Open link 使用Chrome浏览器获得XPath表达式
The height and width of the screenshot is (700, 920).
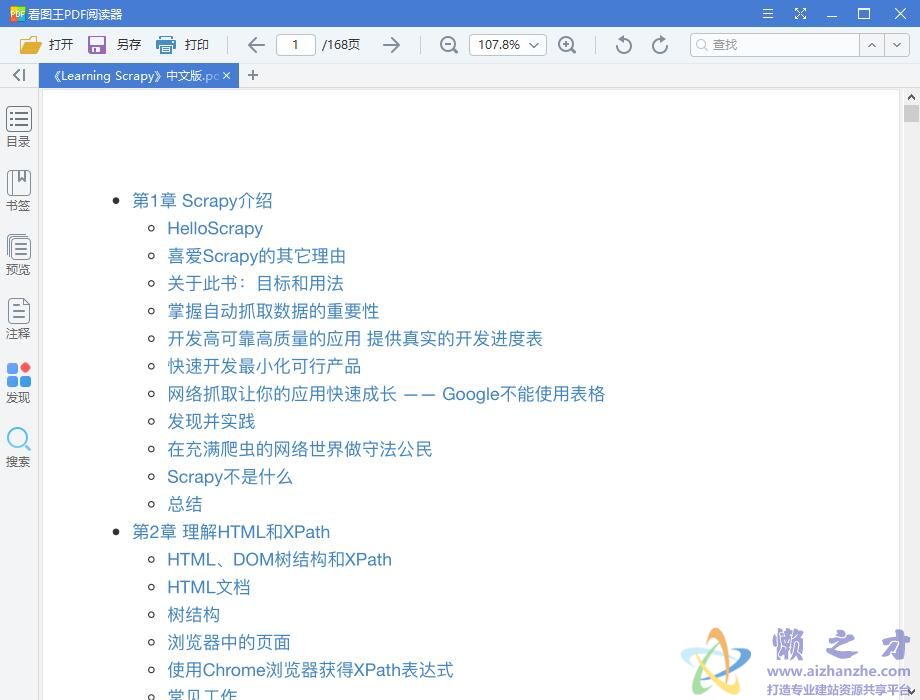[x=310, y=669]
